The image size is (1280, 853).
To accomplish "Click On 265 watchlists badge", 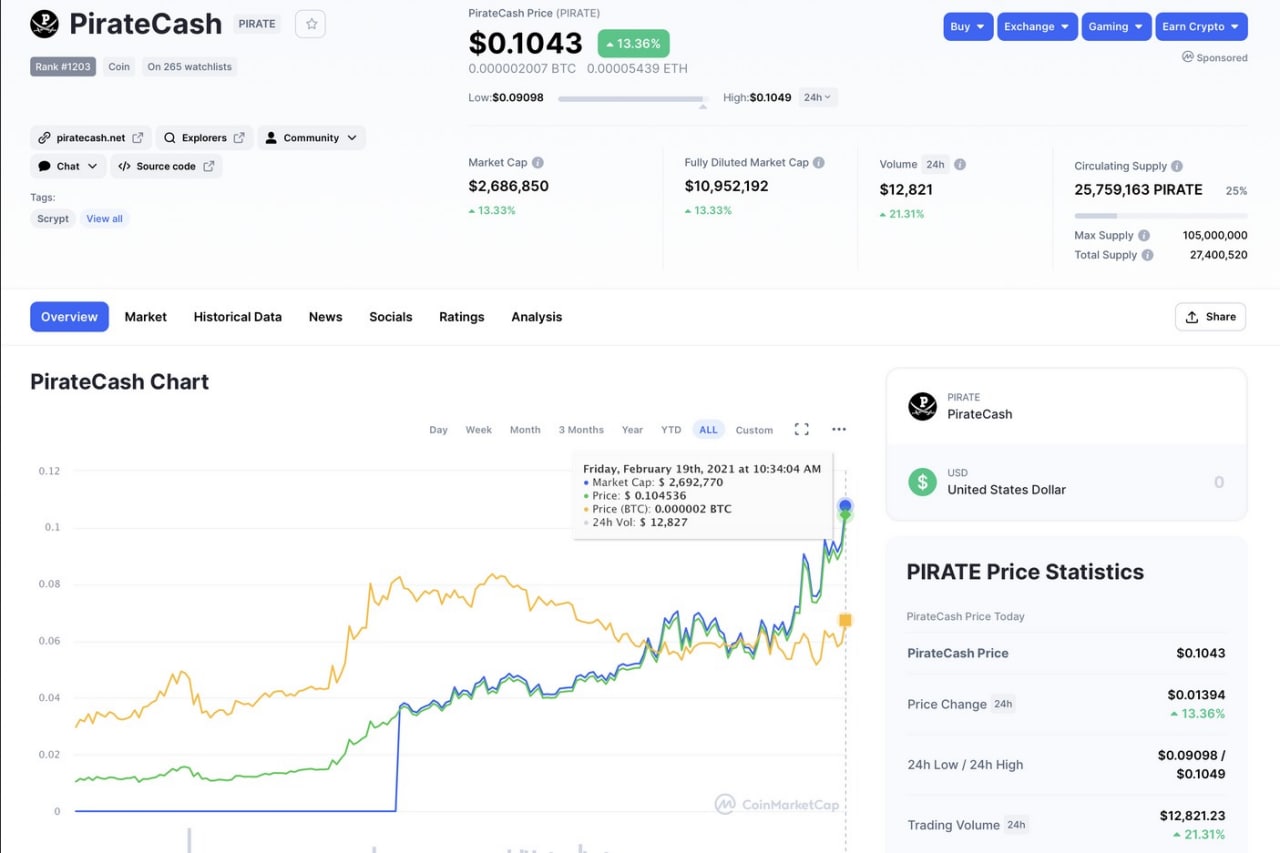I will tap(189, 67).
